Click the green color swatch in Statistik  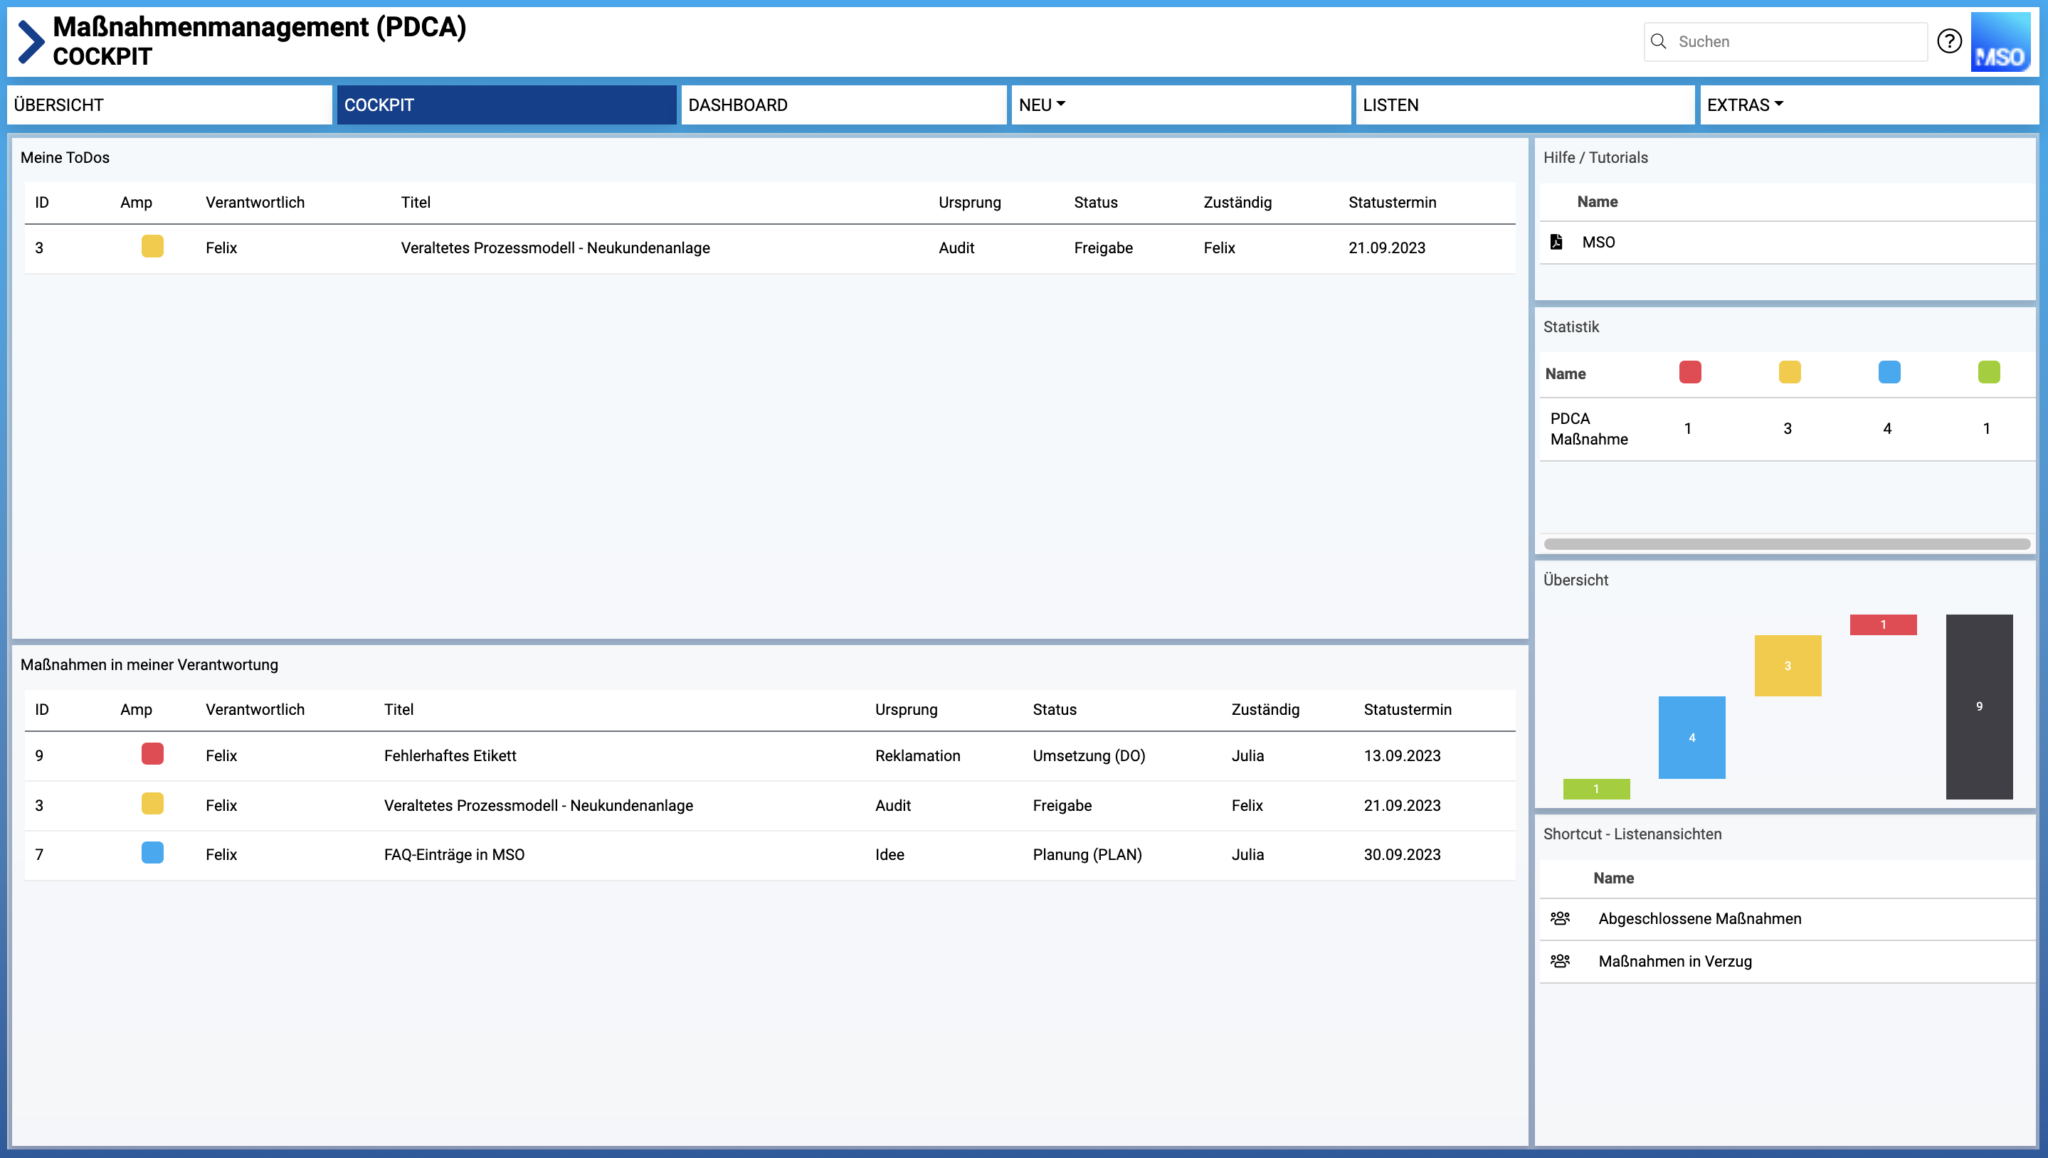(1988, 372)
